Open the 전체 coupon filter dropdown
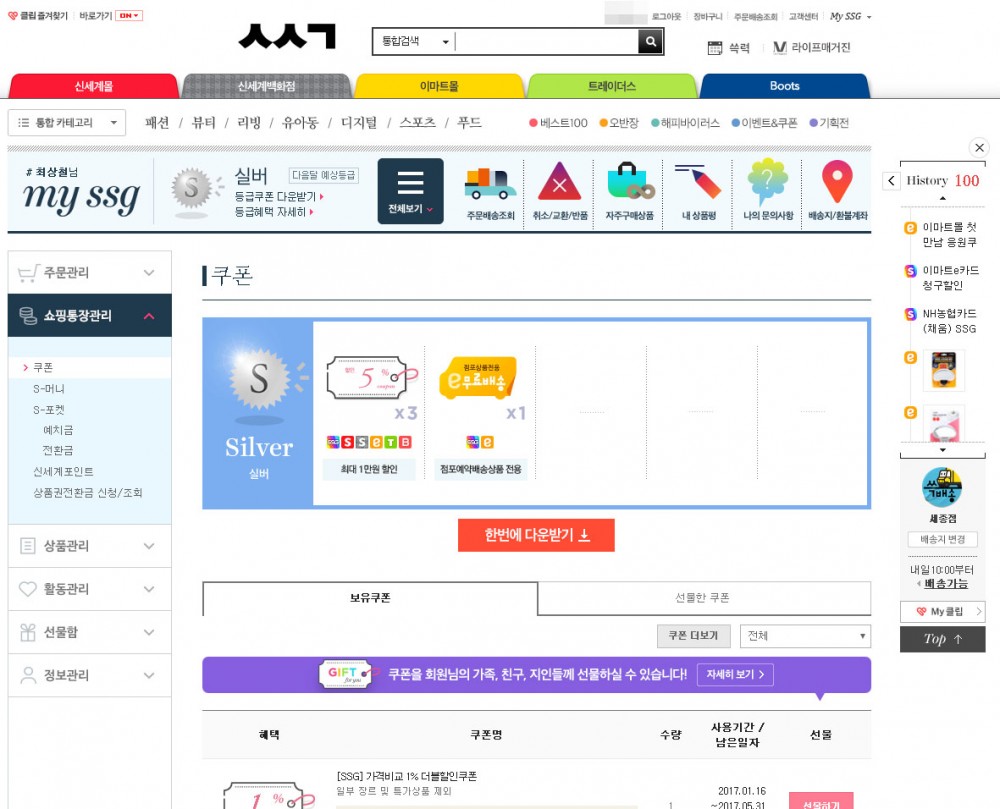The width and height of the screenshot is (1000, 809). point(805,636)
